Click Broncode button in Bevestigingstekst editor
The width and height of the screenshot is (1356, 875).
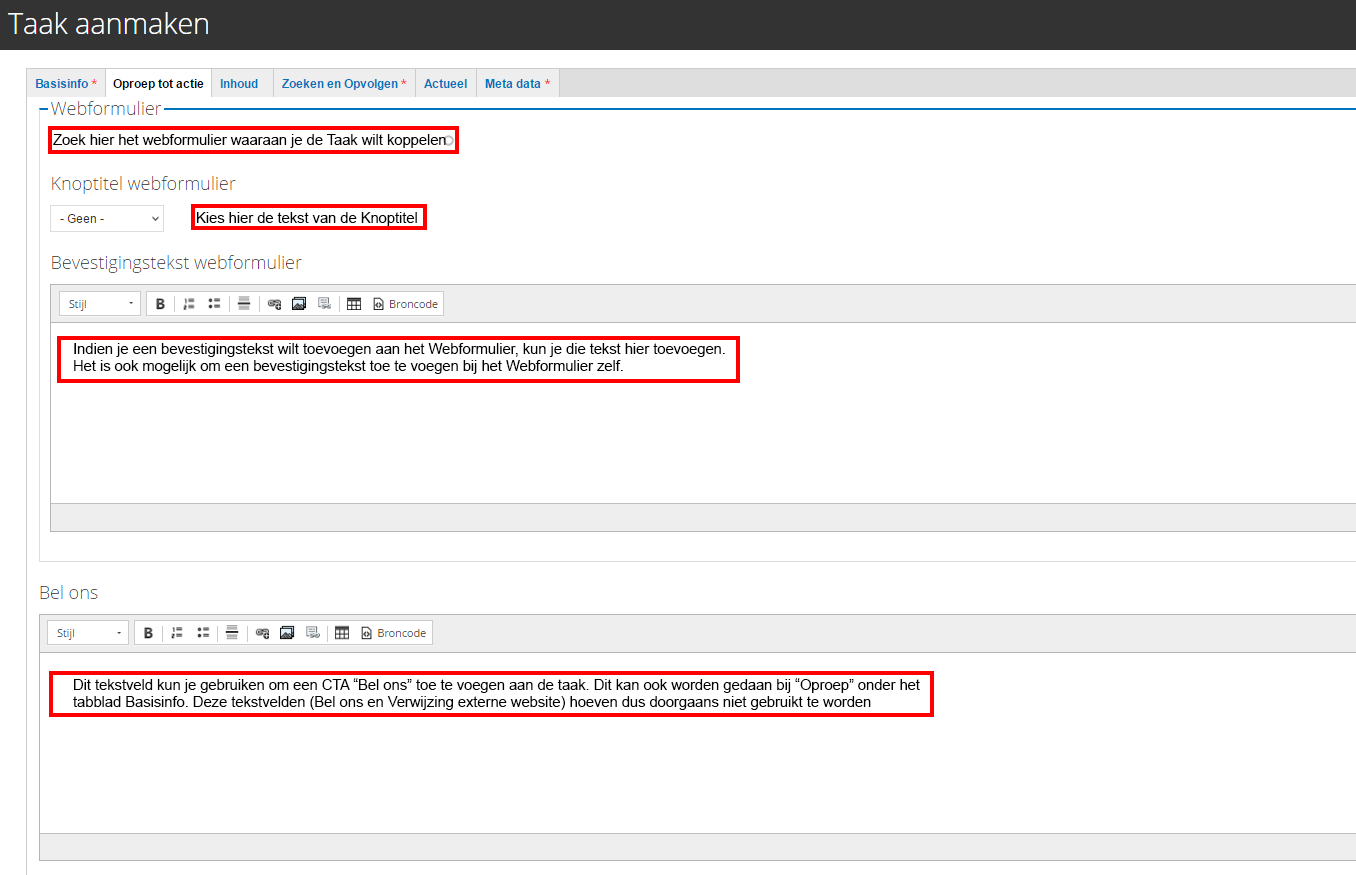[x=405, y=304]
